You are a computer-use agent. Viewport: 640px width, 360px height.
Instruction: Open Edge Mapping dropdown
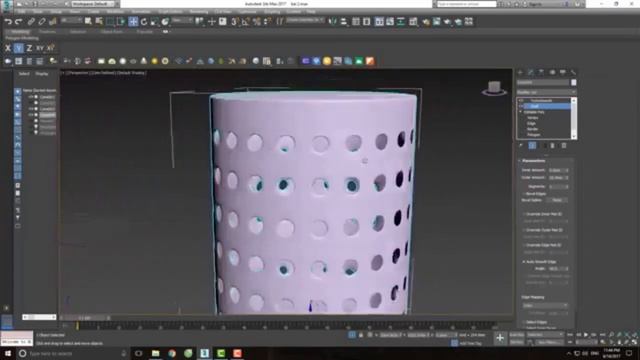pyautogui.click(x=545, y=305)
